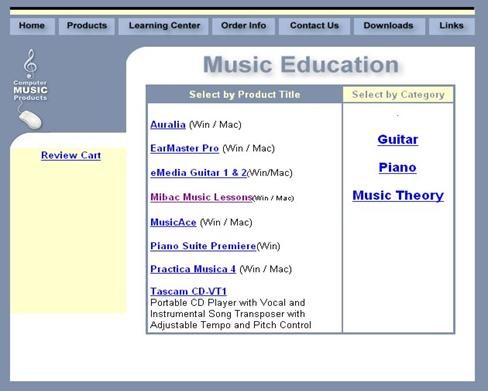This screenshot has height=391, width=488.
Task: Select the EarMaster Pro link
Action: tap(184, 148)
